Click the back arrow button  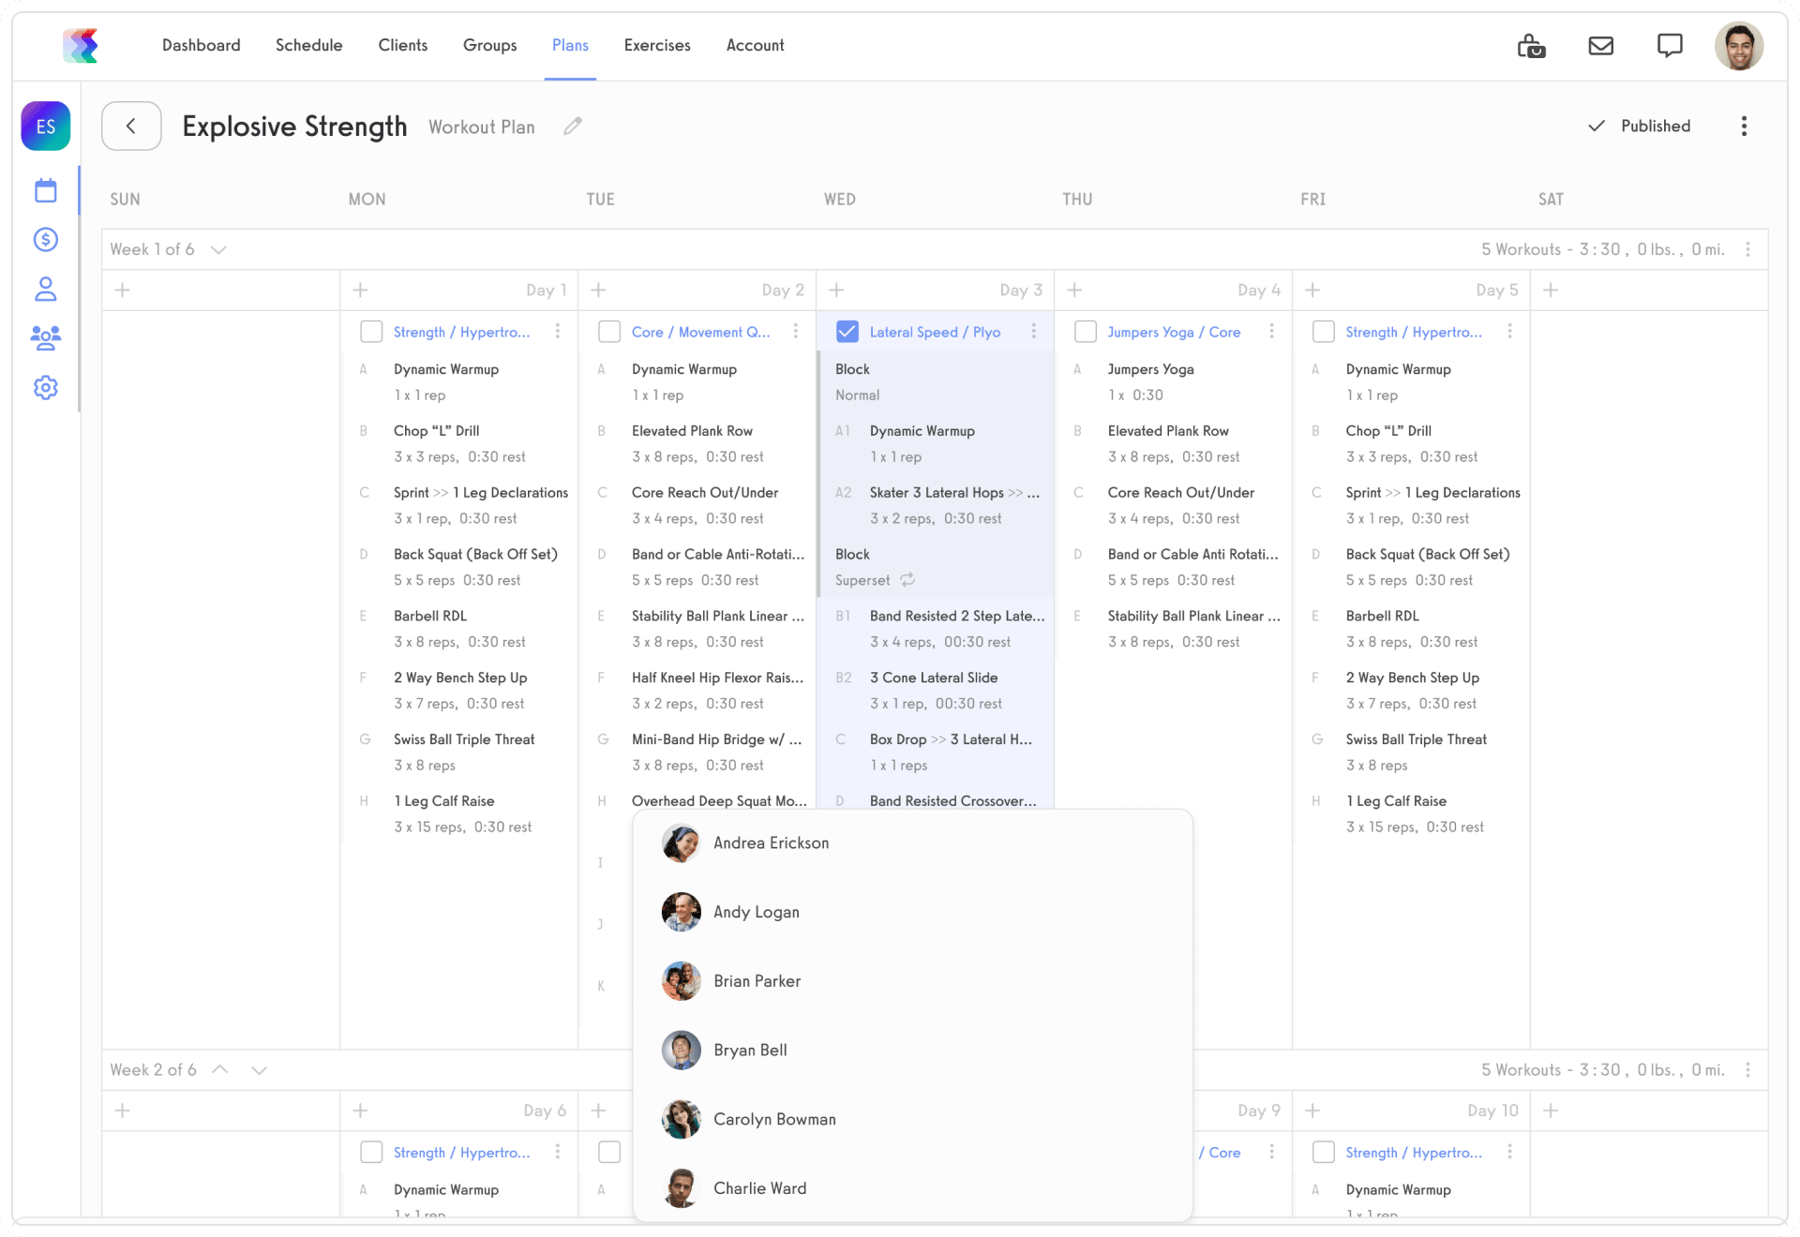click(131, 126)
